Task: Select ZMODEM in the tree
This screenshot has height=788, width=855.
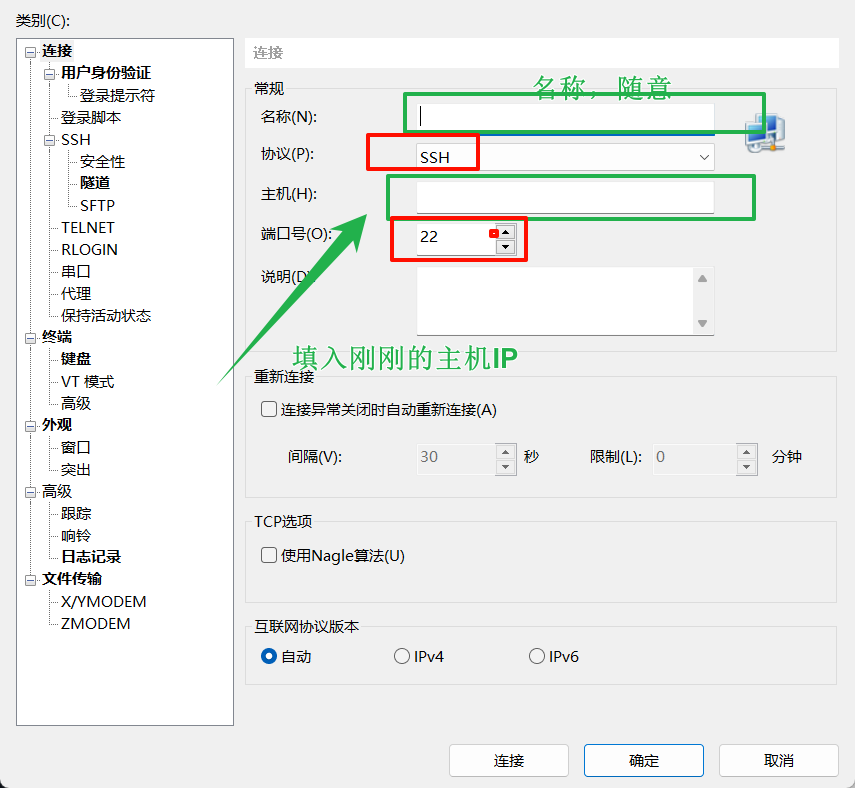Action: click(95, 623)
